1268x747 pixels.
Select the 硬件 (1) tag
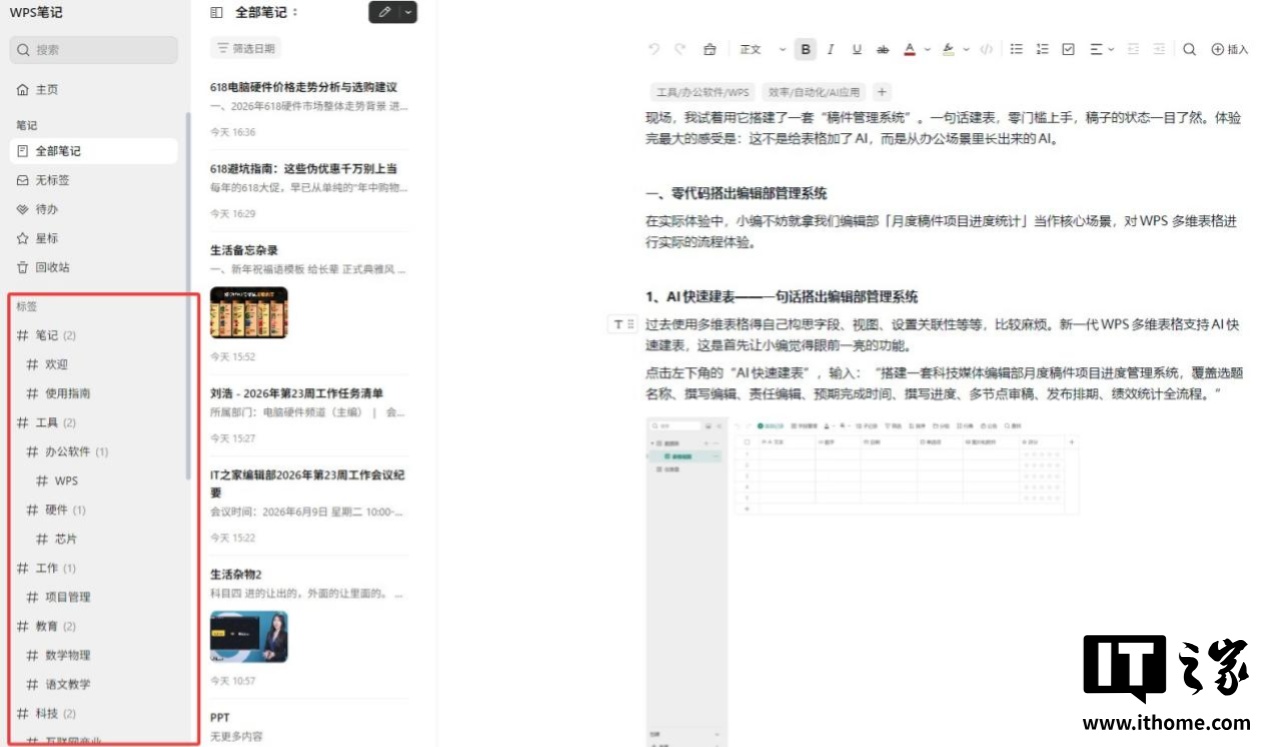click(56, 510)
